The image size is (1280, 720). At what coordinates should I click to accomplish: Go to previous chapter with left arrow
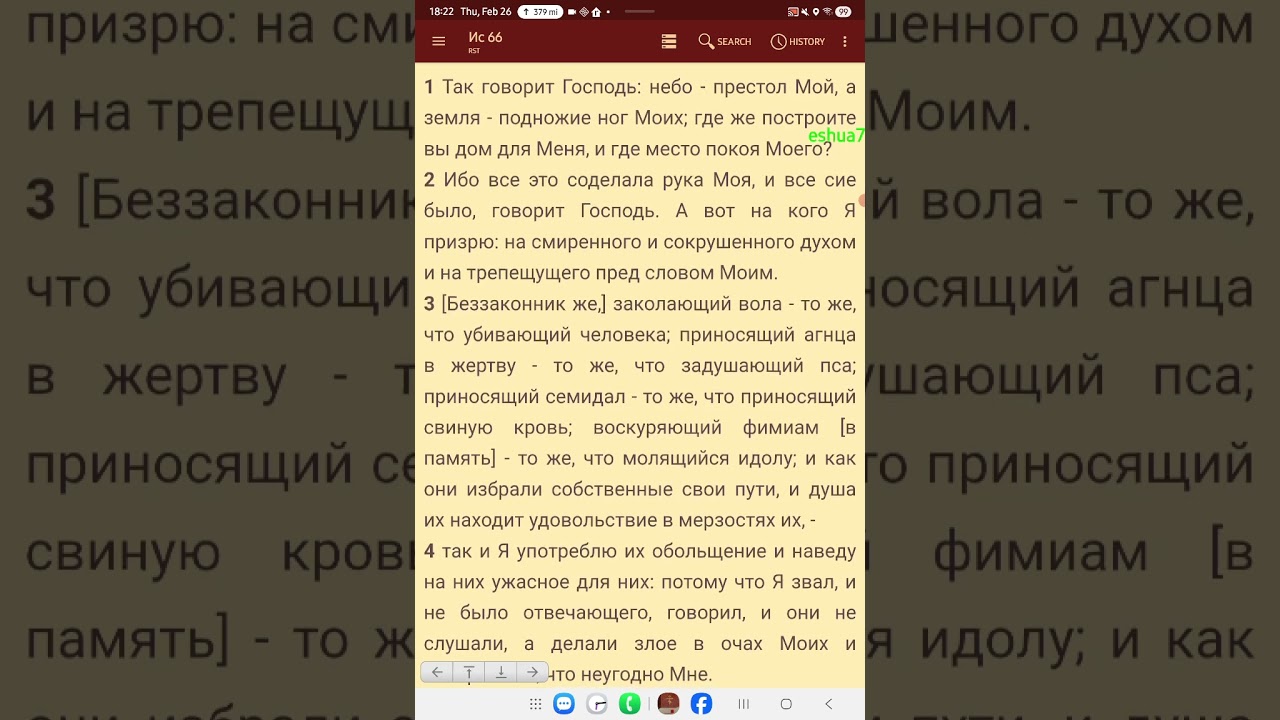point(437,672)
